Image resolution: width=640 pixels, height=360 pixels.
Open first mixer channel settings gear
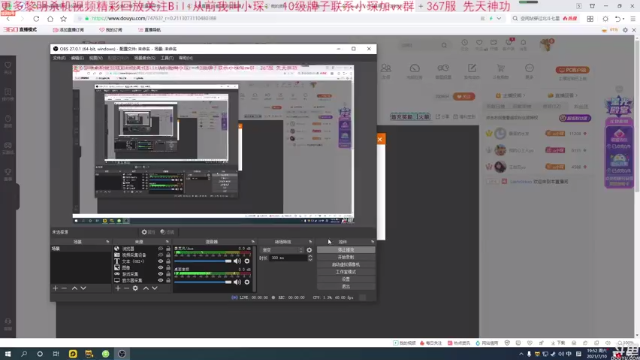247,261
